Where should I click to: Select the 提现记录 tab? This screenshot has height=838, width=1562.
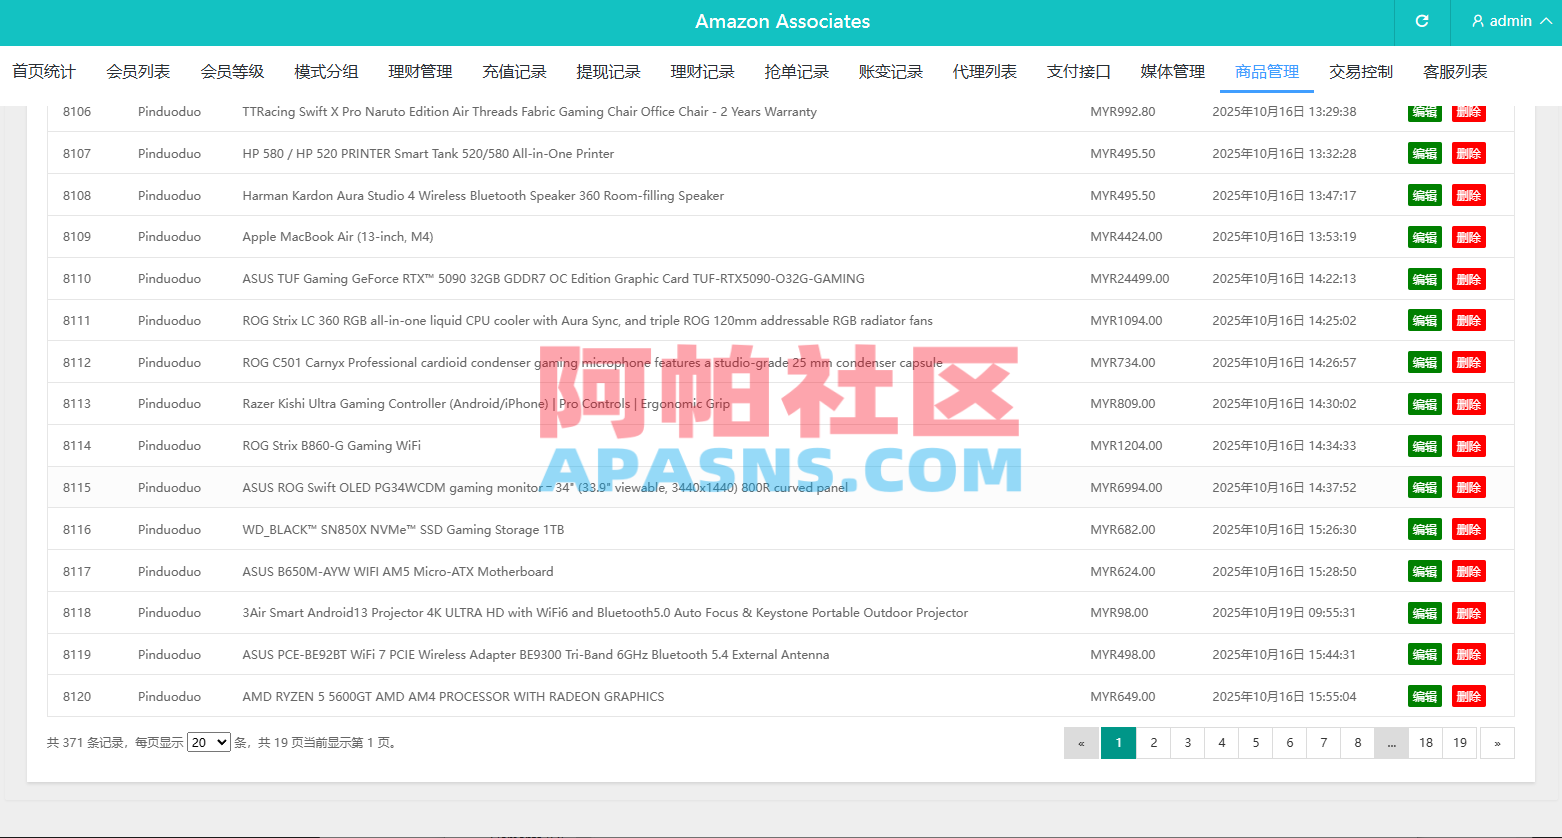coord(608,72)
